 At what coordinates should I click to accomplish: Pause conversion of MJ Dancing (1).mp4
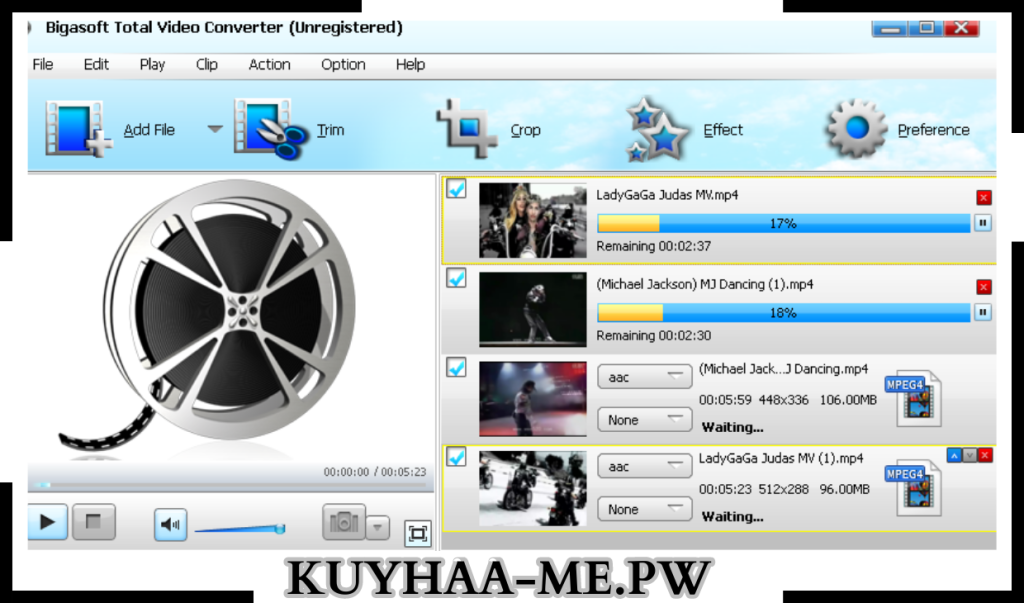tap(983, 312)
